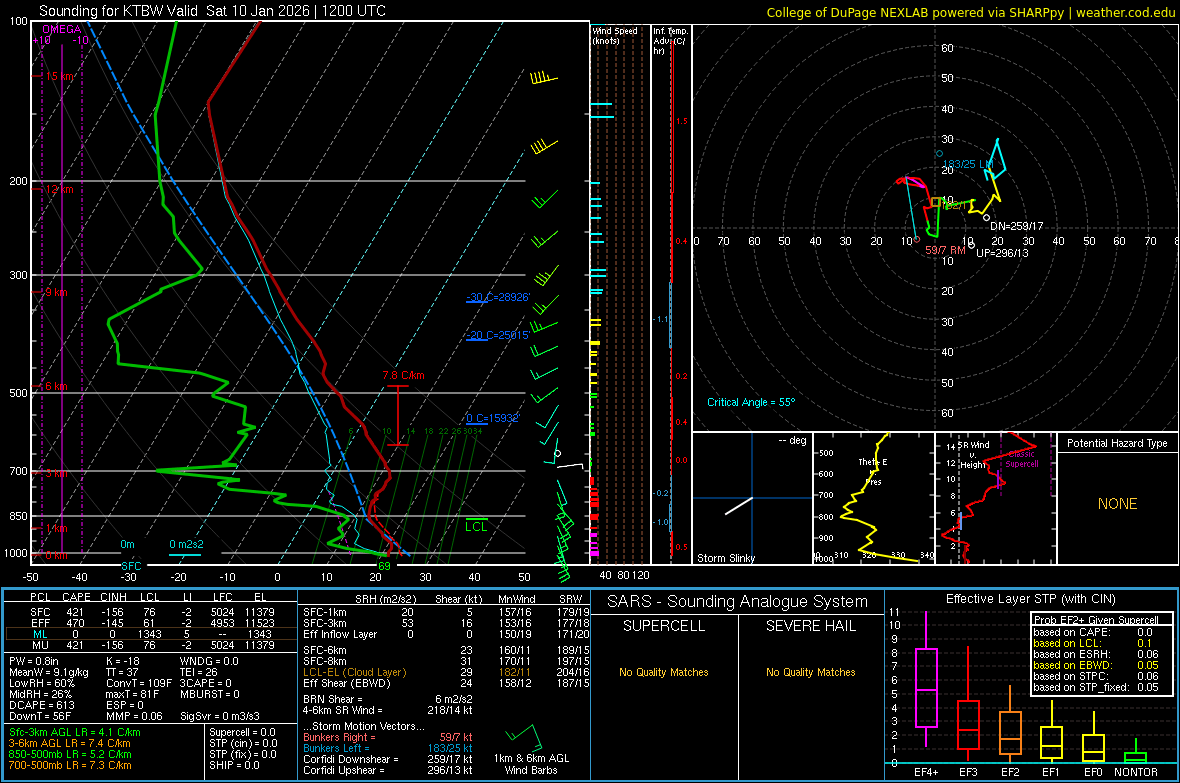The image size is (1180, 783).
Task: Click the 'ConvT = 109F' value
Action: click(x=139, y=683)
